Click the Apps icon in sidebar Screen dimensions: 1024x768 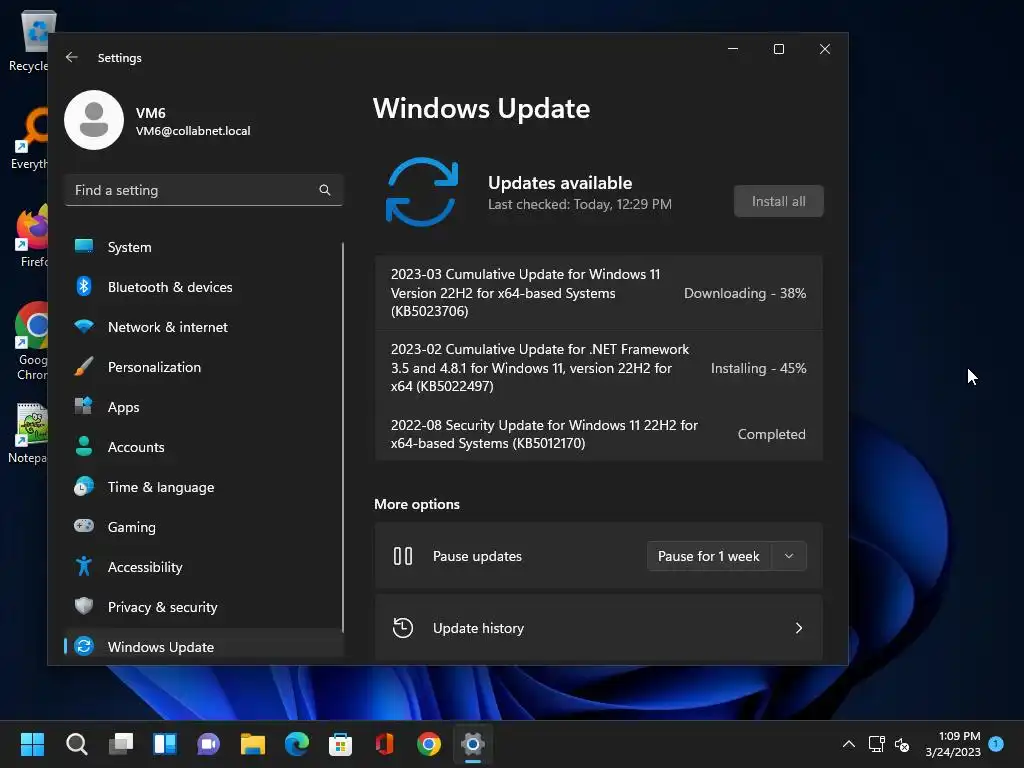(84, 406)
